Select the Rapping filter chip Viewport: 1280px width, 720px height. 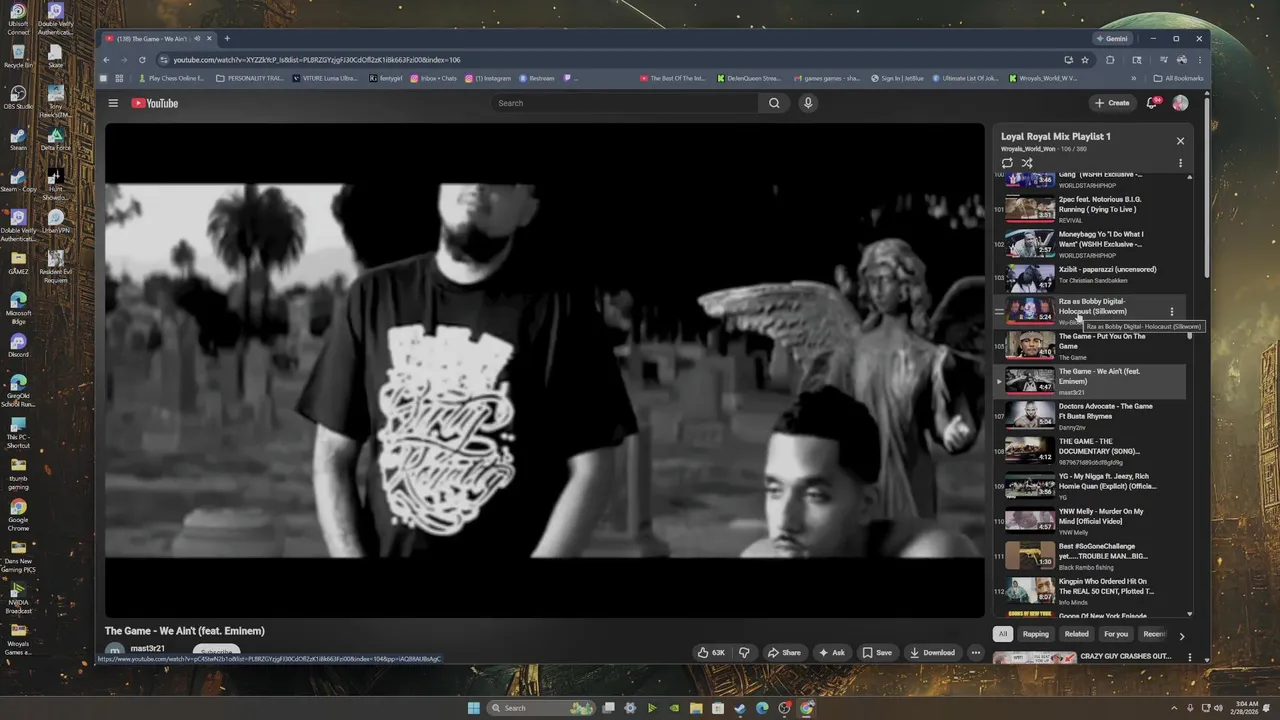[x=1036, y=634]
